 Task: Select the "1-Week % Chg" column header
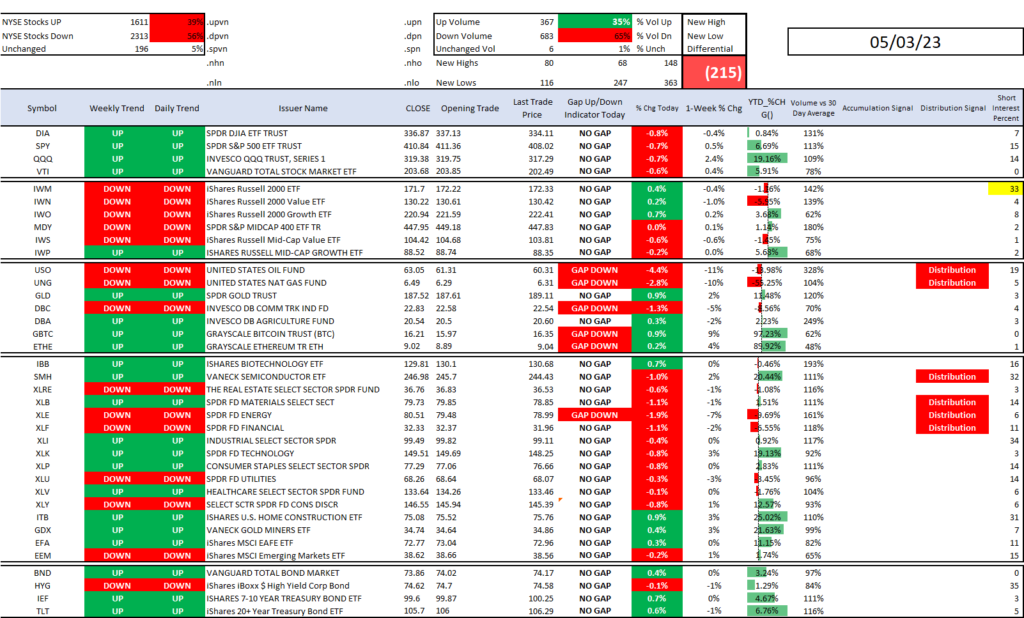click(714, 108)
